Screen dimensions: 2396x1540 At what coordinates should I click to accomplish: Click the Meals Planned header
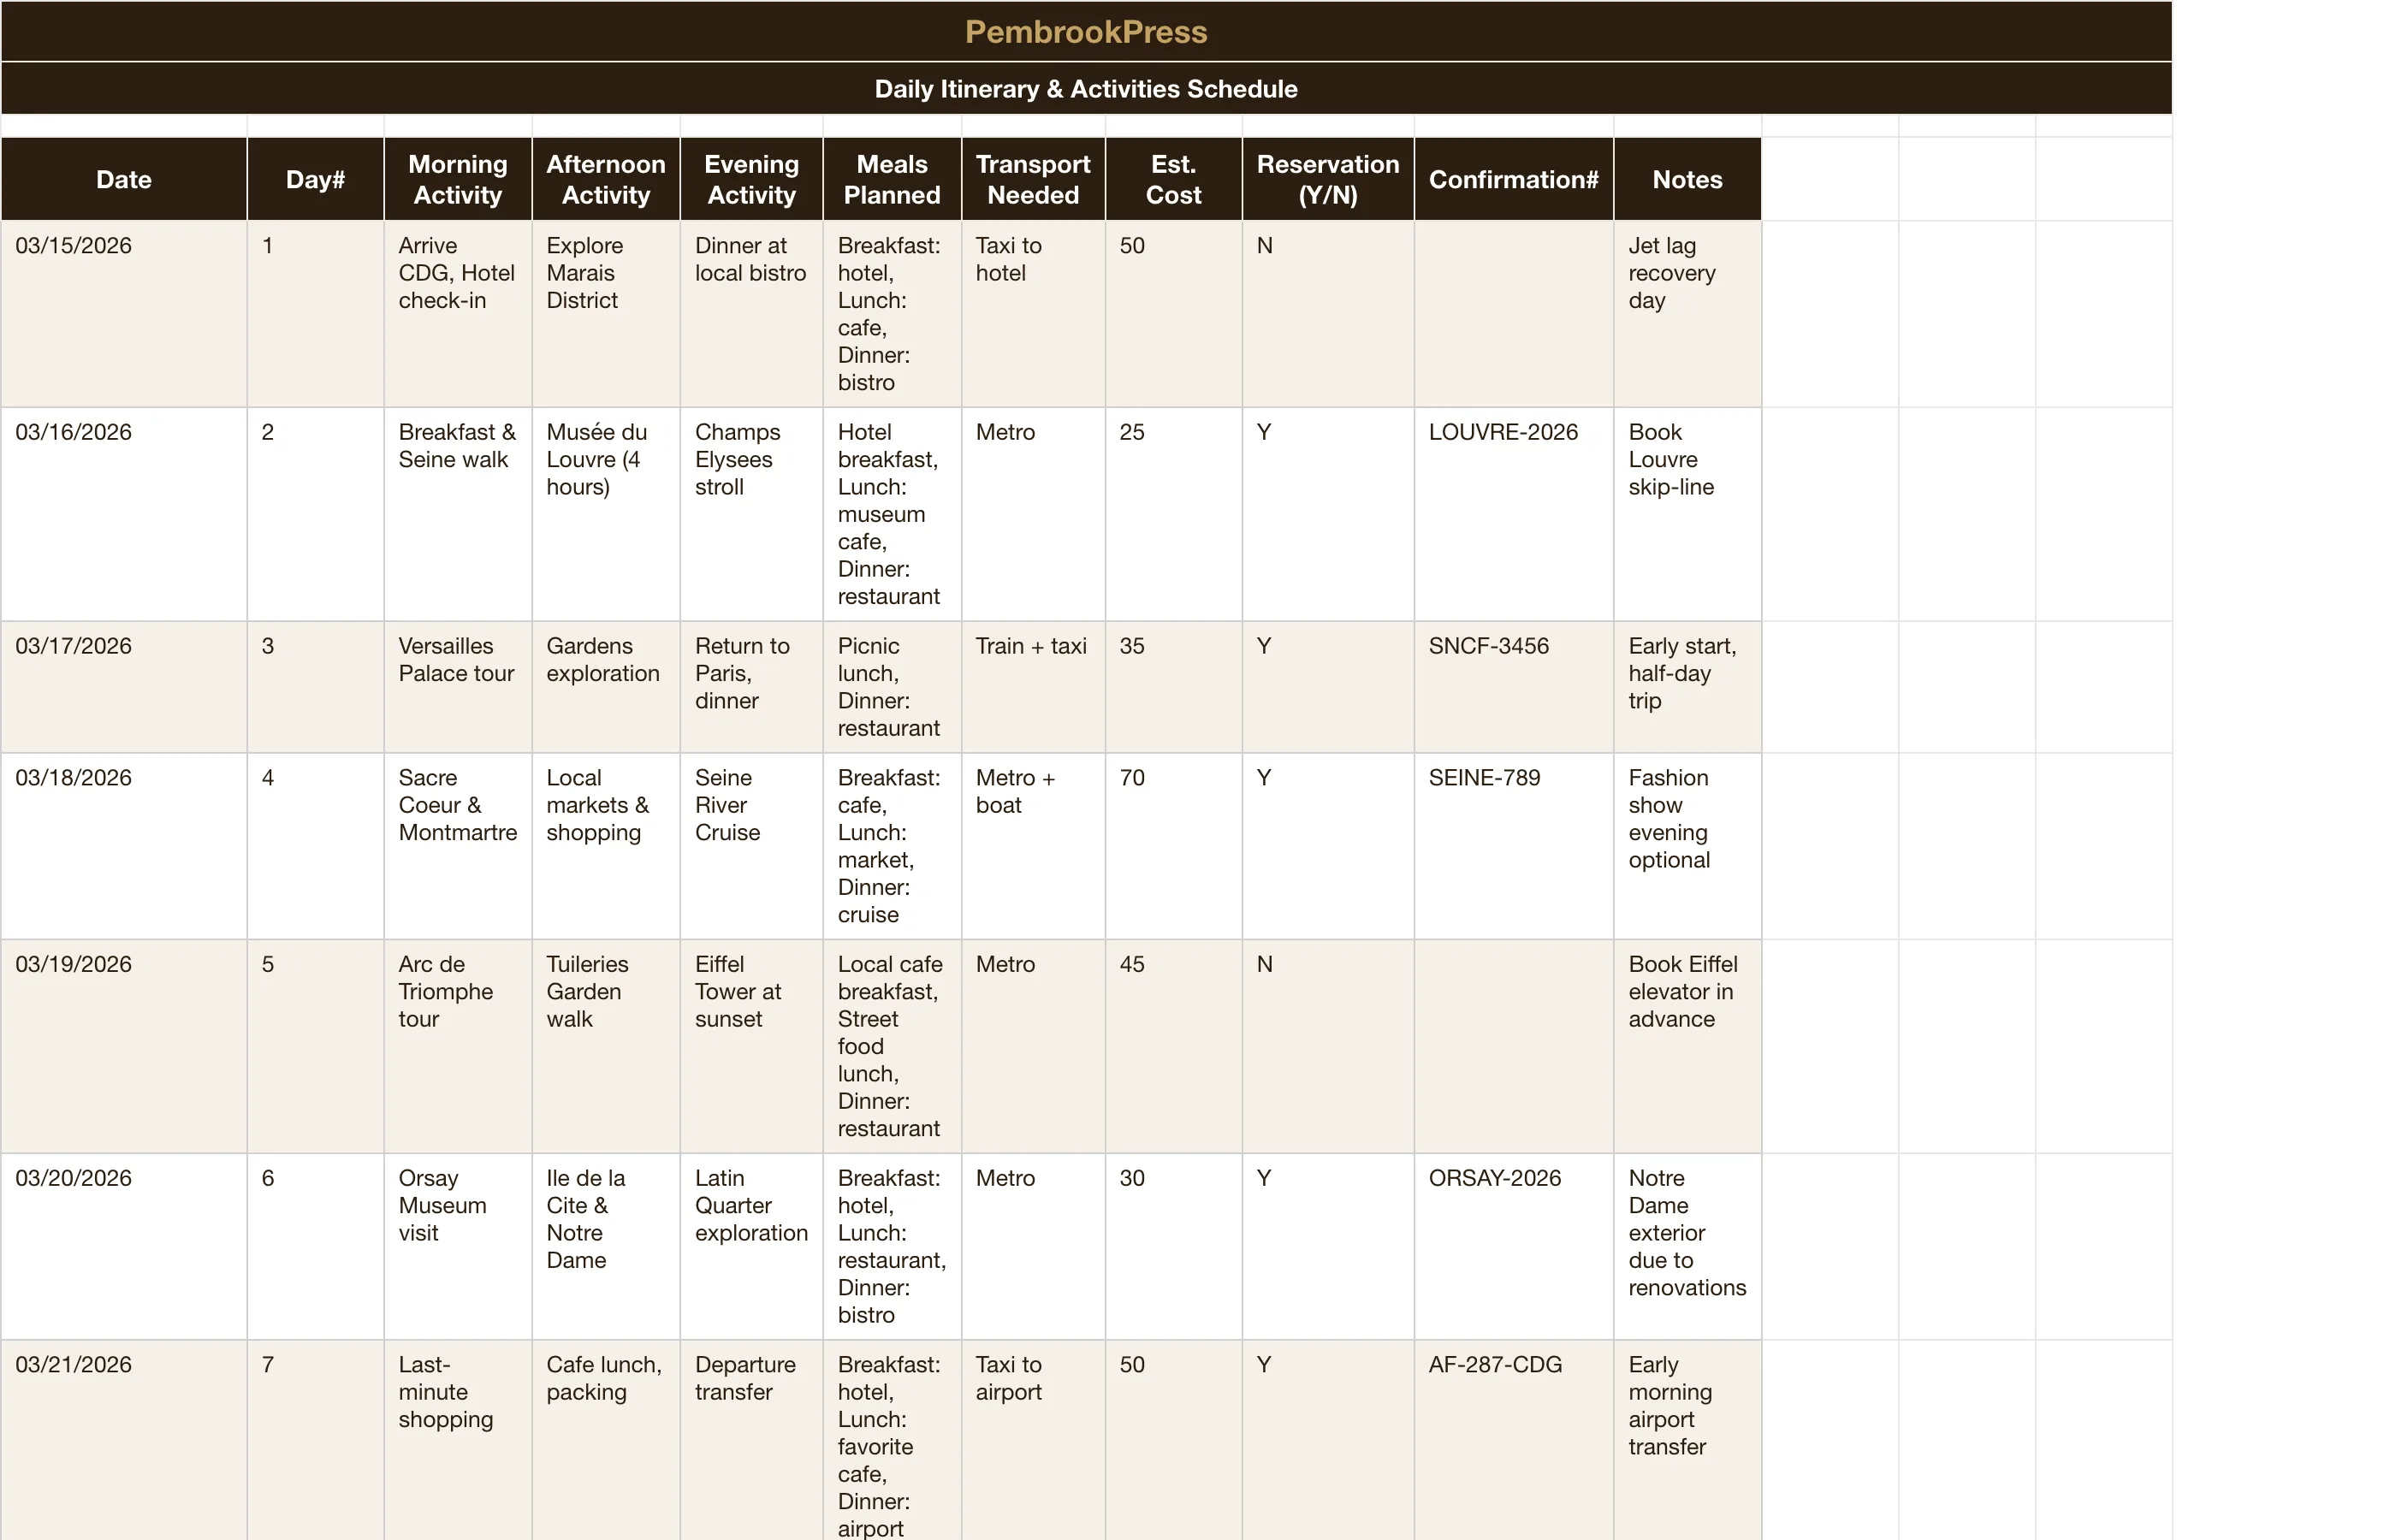pos(892,179)
